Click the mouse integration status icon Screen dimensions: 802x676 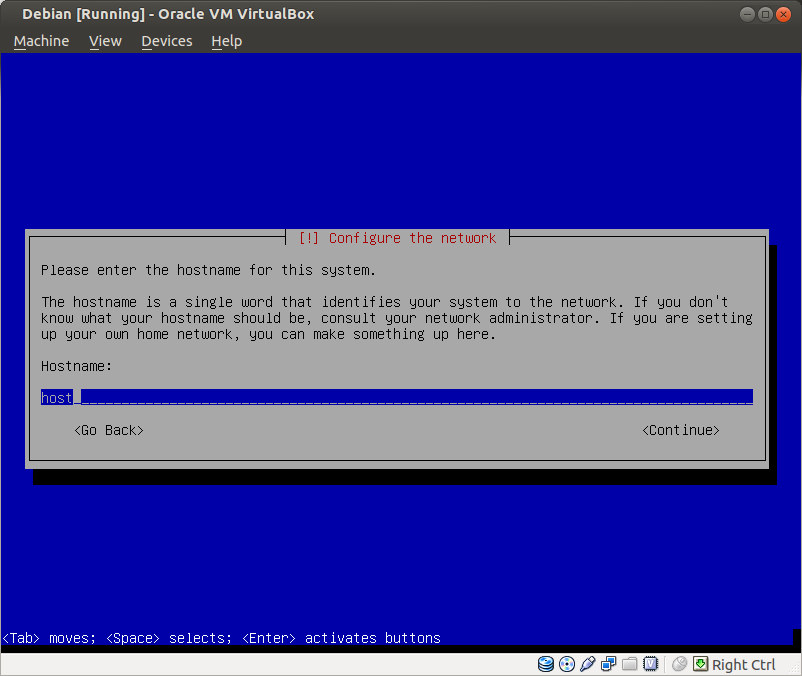[680, 664]
